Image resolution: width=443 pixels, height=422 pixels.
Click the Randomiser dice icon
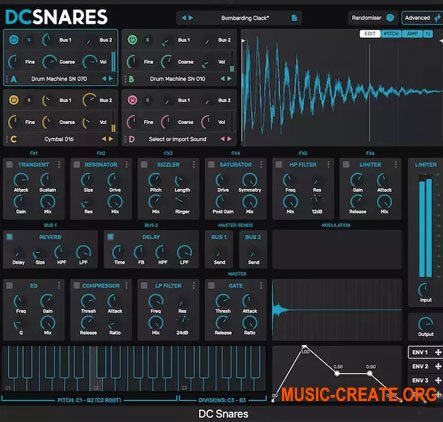click(390, 18)
